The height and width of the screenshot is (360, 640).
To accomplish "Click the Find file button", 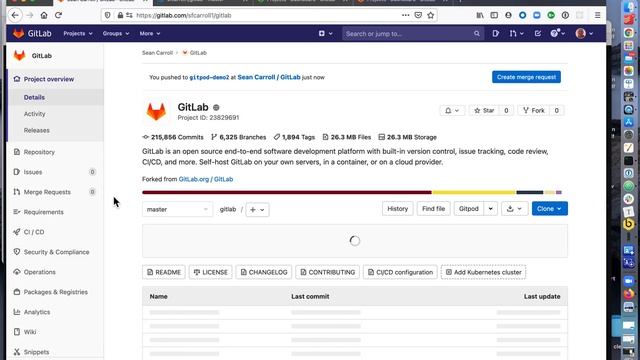I will click(x=433, y=209).
